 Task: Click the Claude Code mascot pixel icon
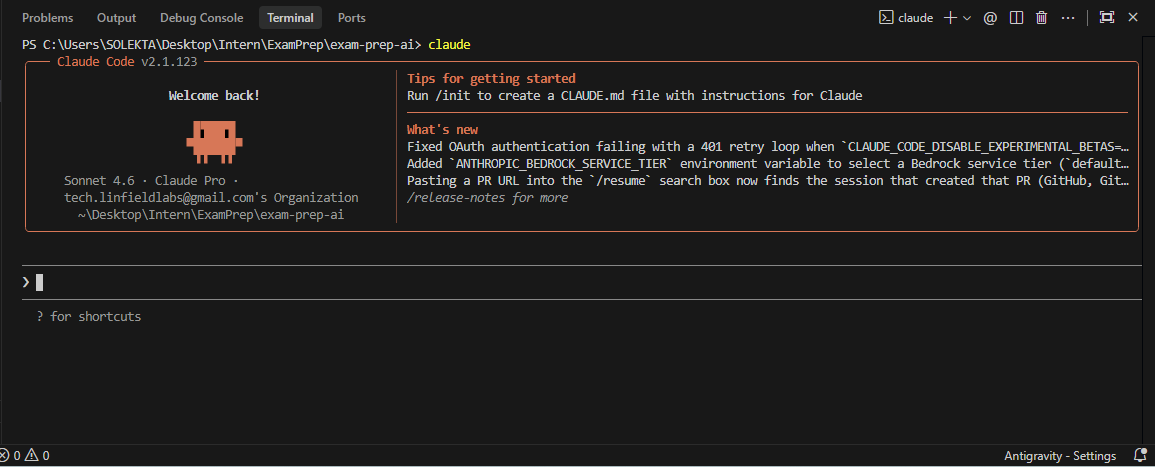click(214, 142)
